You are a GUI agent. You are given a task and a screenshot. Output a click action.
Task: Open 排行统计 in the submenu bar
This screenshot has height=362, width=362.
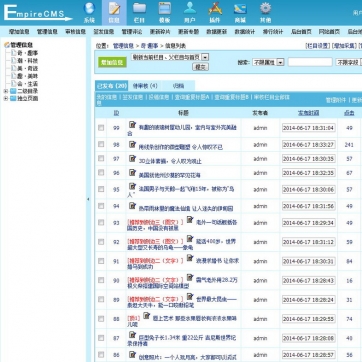[x=273, y=32]
